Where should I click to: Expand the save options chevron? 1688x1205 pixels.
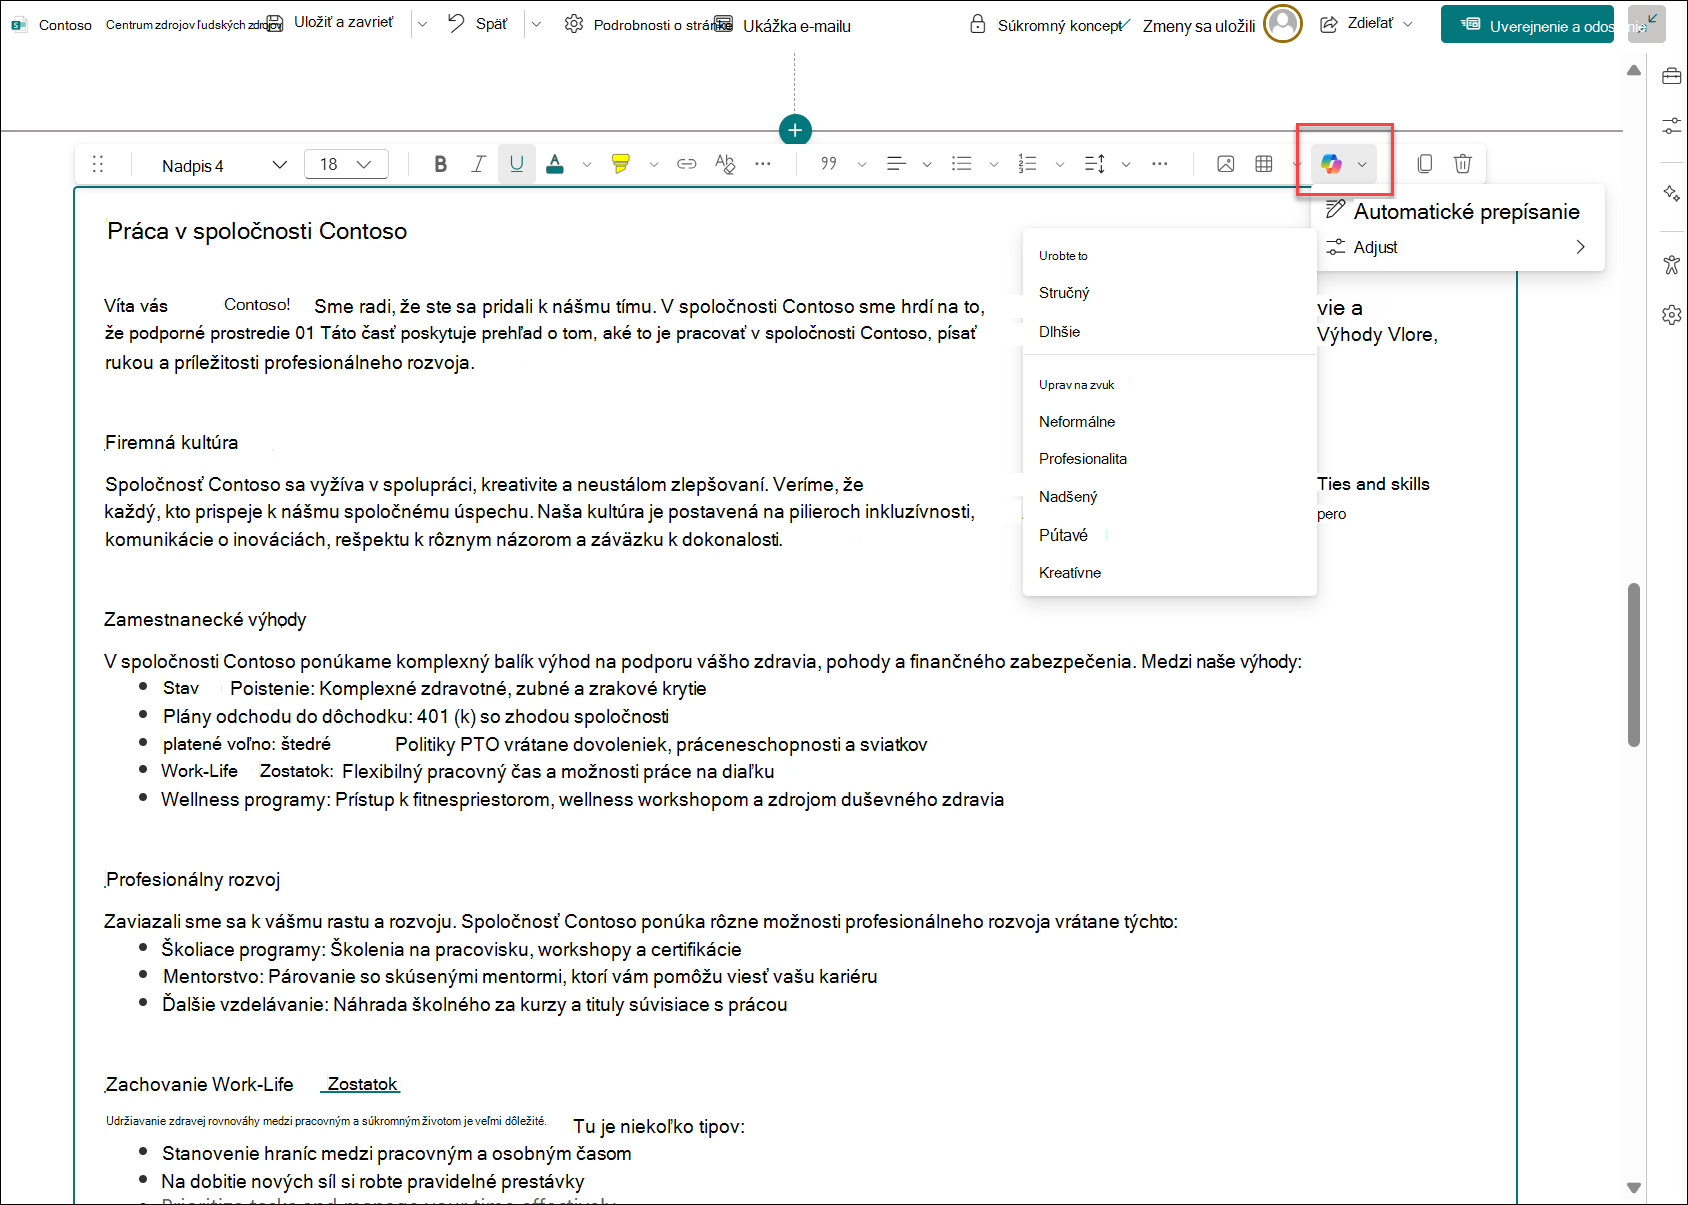click(x=422, y=24)
